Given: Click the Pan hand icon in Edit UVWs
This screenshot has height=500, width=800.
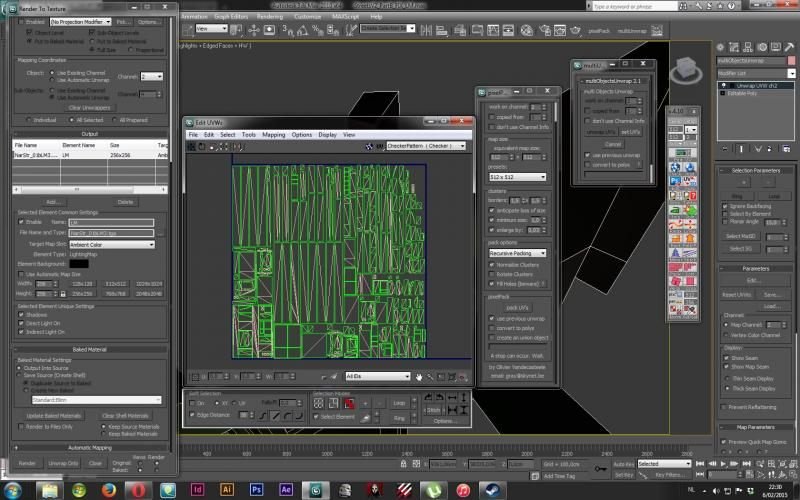Looking at the screenshot, I should pos(419,377).
